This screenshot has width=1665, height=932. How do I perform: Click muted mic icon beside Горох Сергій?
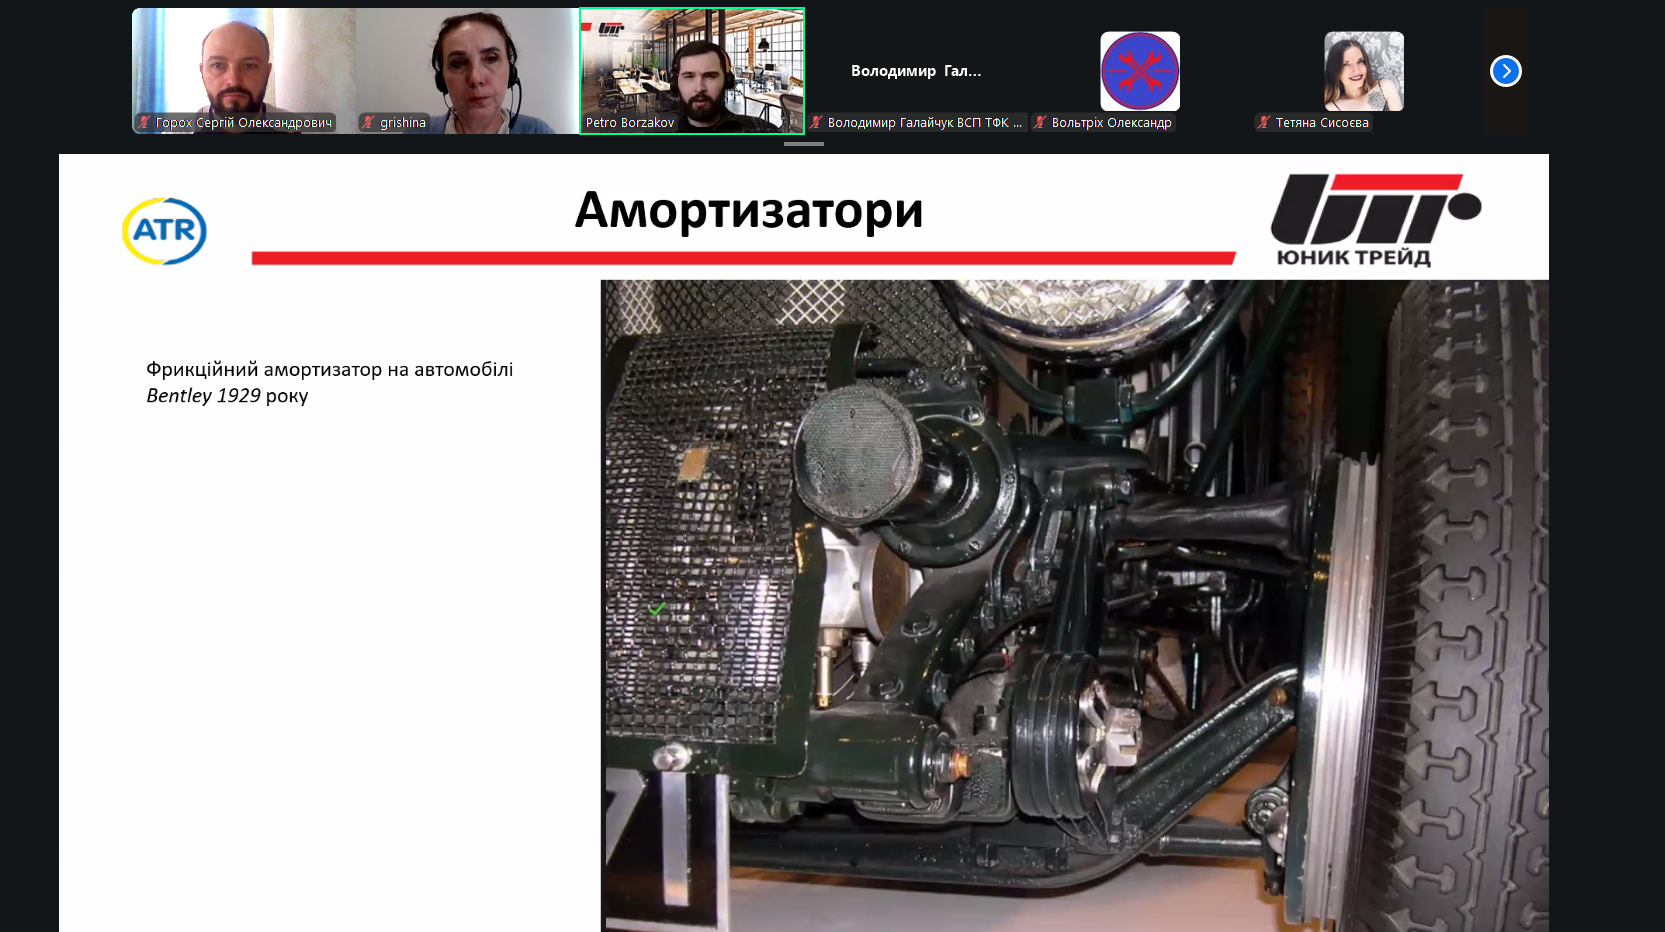145,123
